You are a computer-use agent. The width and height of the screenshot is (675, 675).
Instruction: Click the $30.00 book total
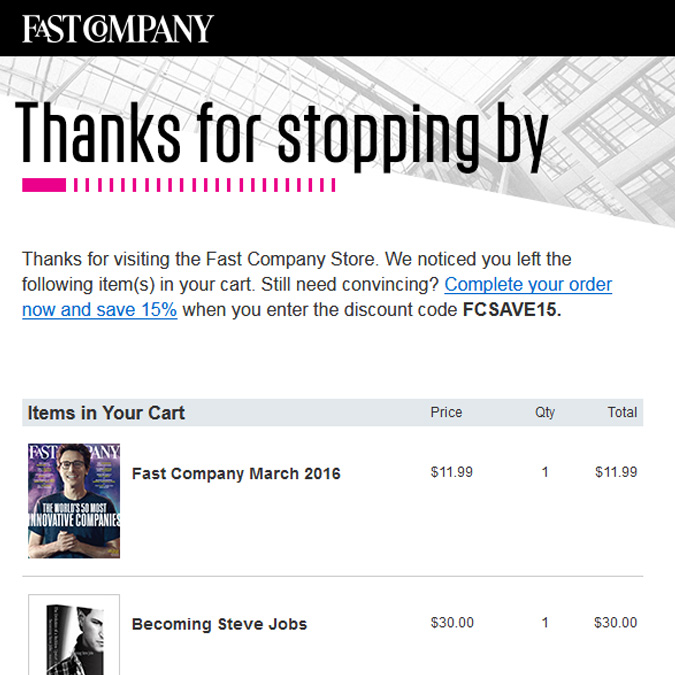[x=616, y=623]
